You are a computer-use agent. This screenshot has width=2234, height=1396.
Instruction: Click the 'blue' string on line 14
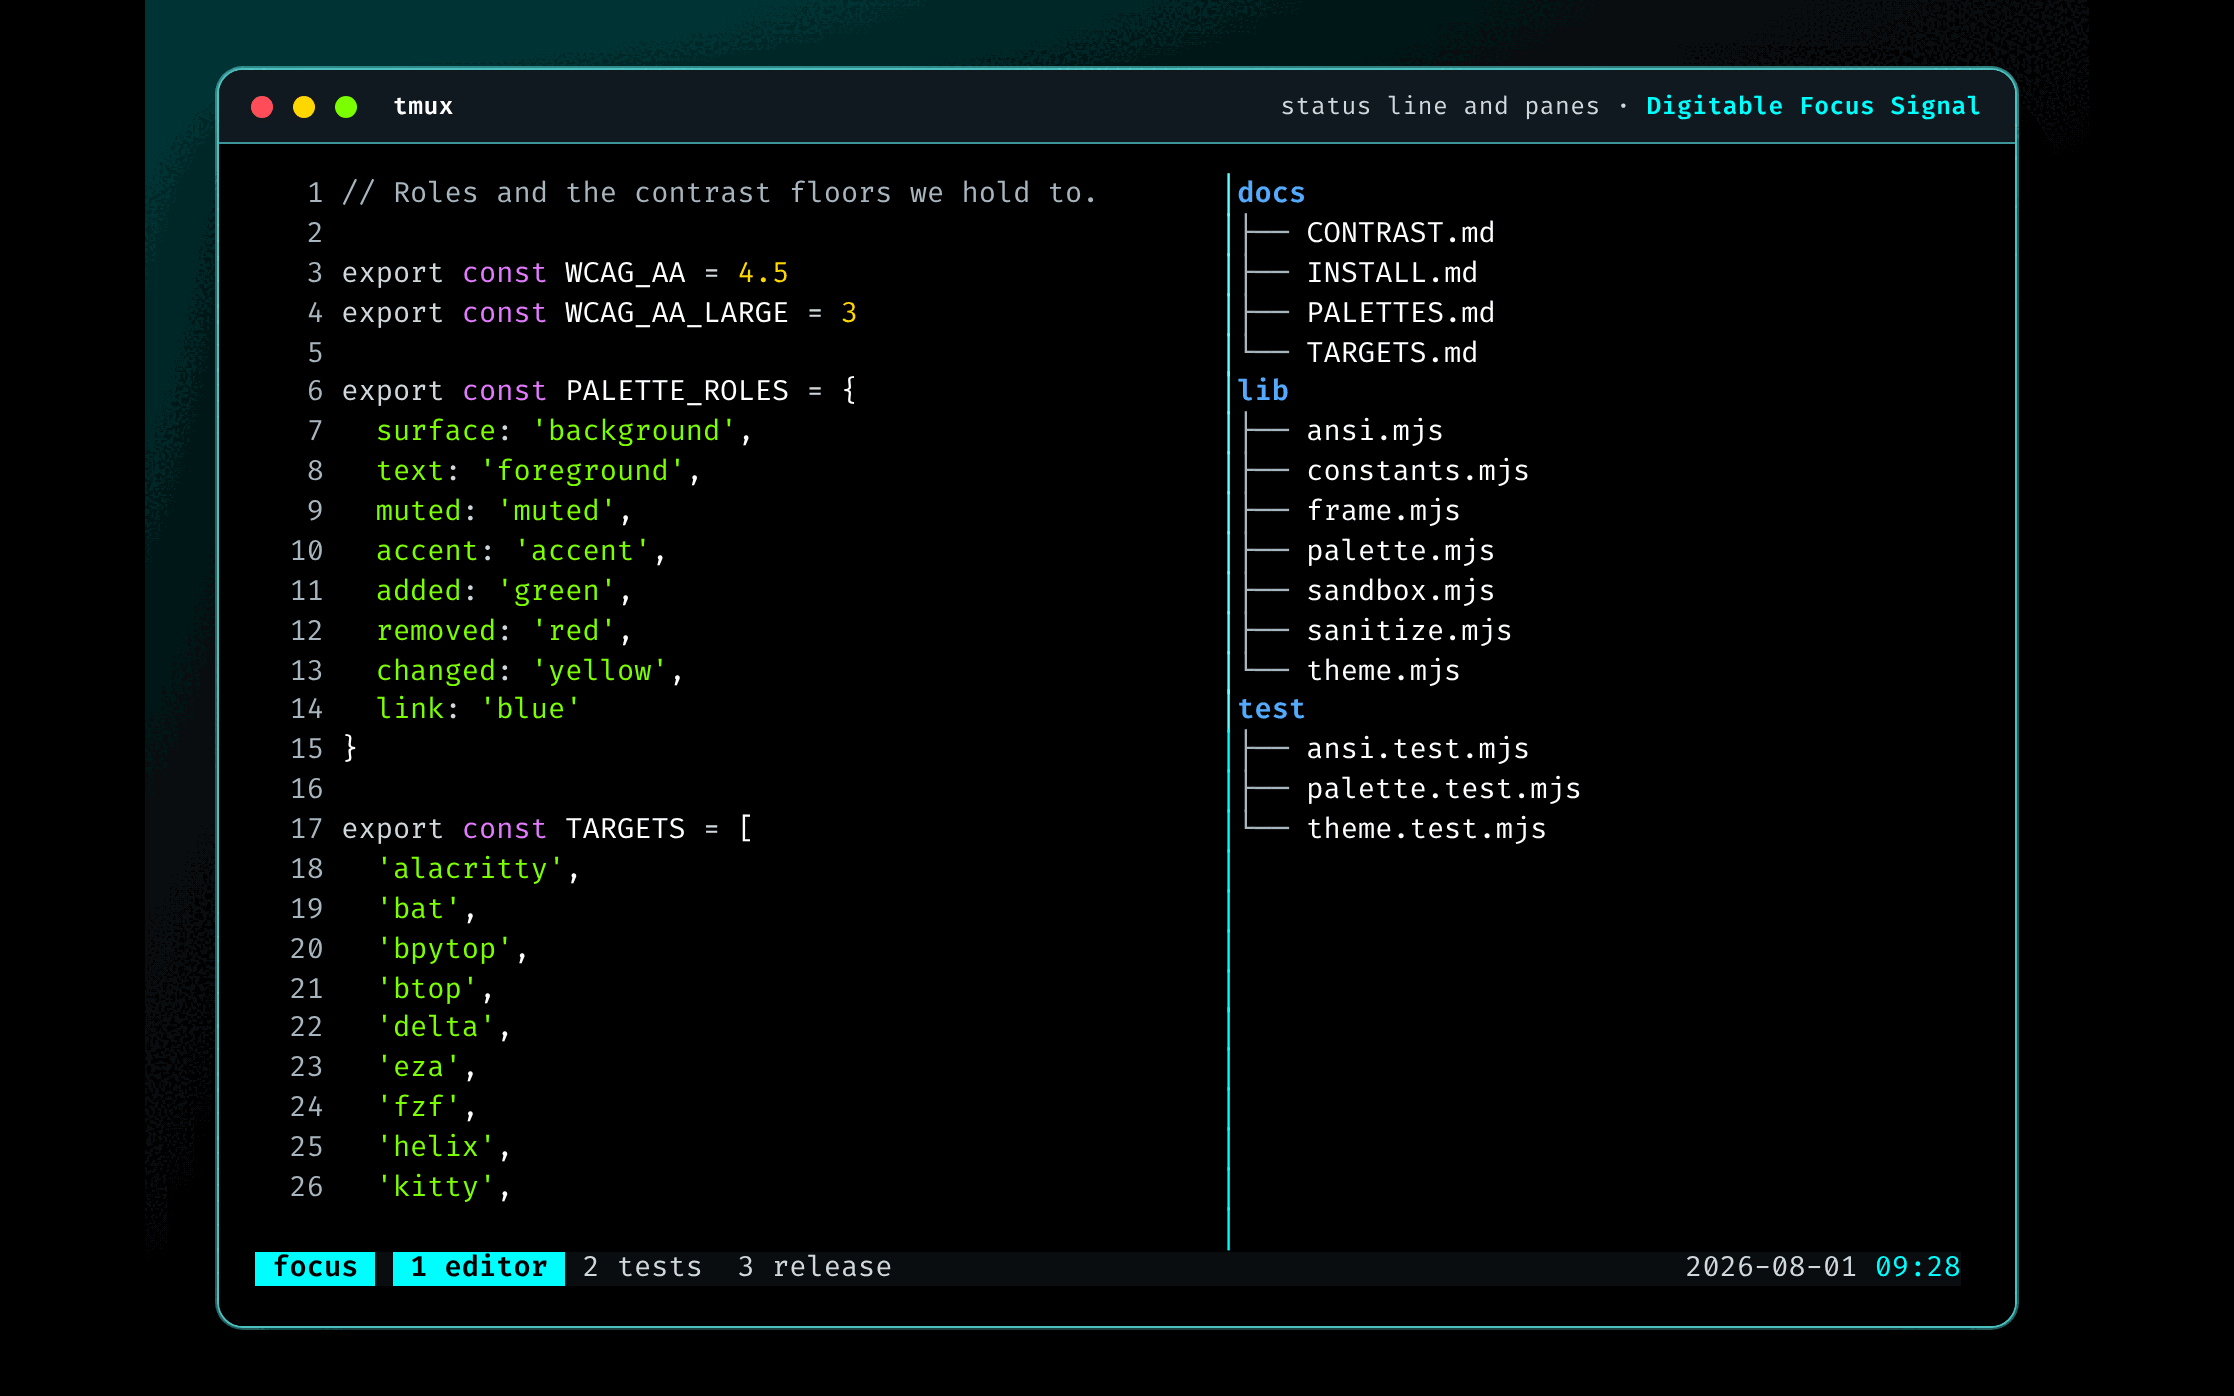[x=531, y=708]
